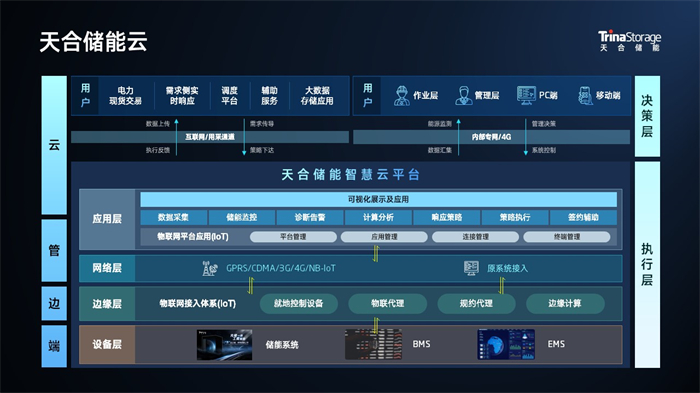Click the 作业层 worker helmet icon
Image resolution: width=700 pixels, height=393 pixels.
pyautogui.click(x=402, y=96)
